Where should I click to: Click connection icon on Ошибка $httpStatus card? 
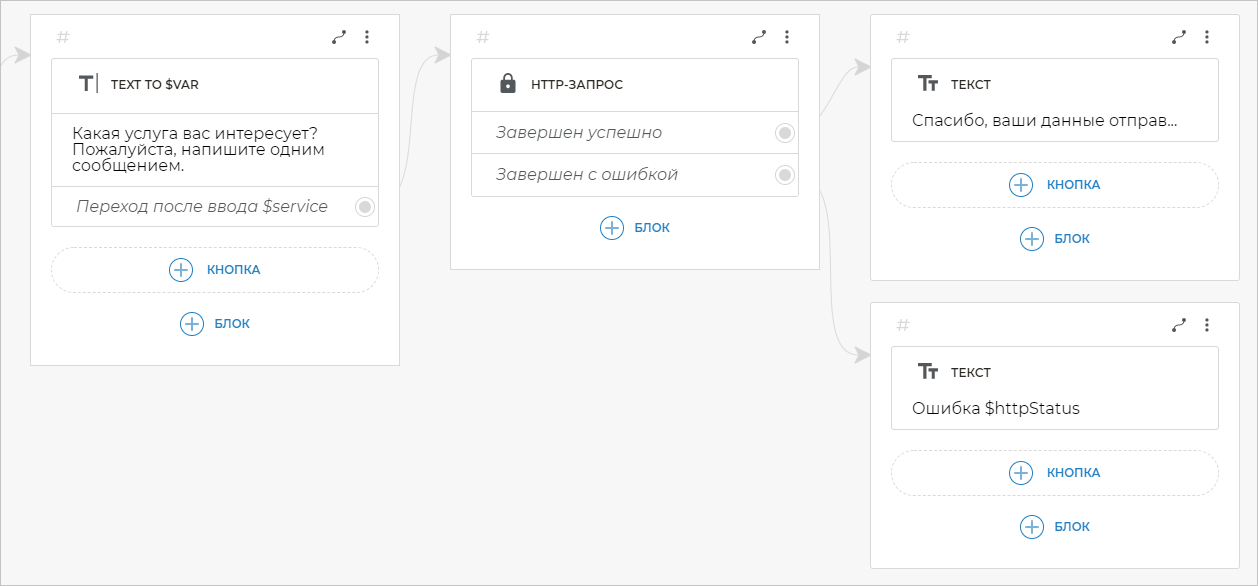(1179, 325)
